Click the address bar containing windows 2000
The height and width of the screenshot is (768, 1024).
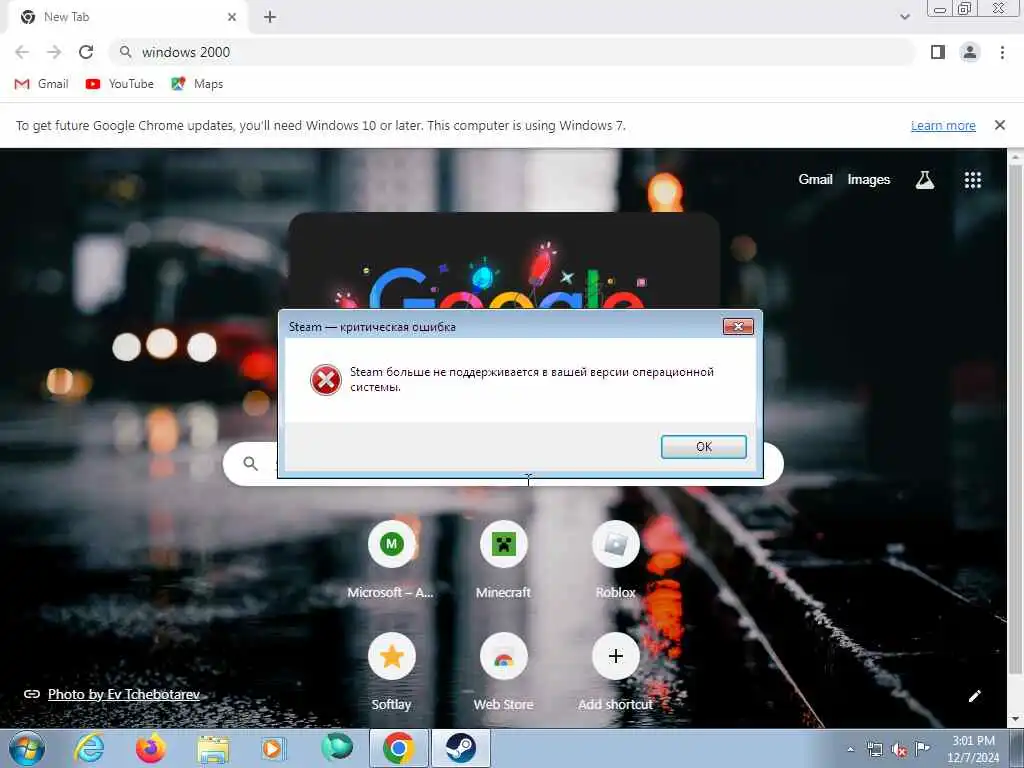[513, 52]
